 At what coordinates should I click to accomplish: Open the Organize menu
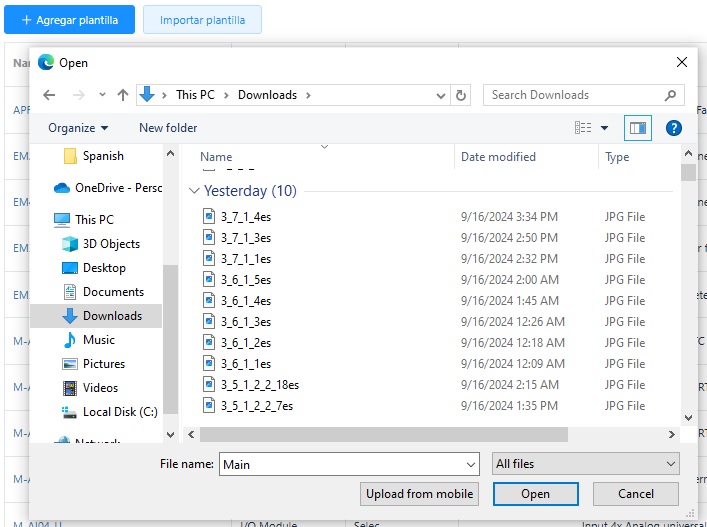78,128
